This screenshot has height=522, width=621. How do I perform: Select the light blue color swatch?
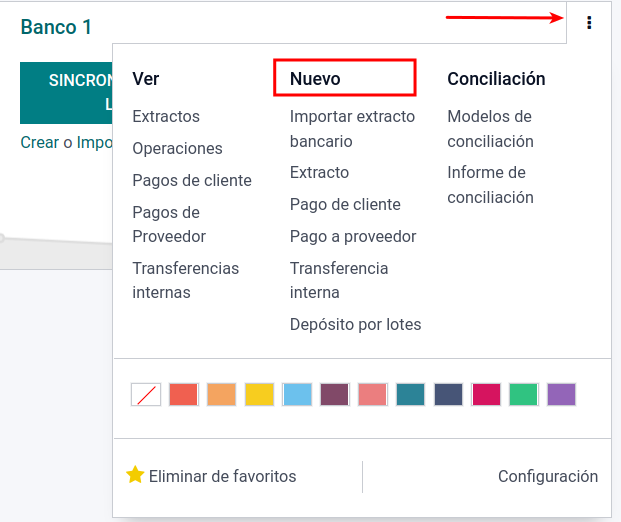click(298, 394)
